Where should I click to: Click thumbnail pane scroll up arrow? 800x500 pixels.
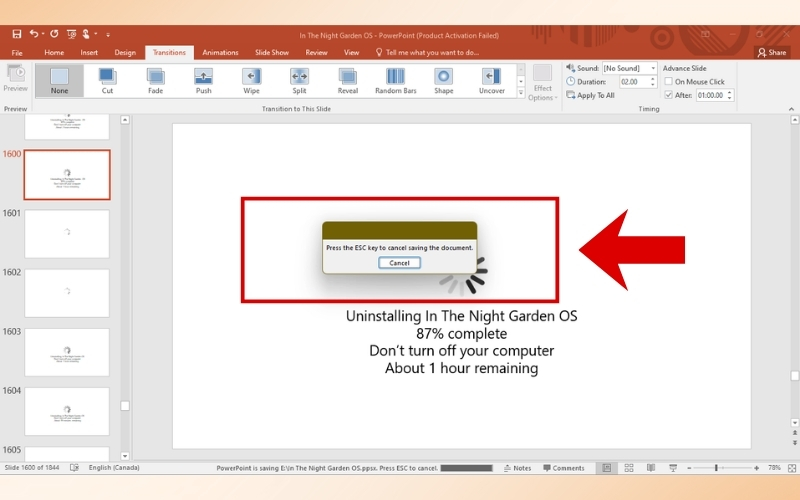point(125,120)
